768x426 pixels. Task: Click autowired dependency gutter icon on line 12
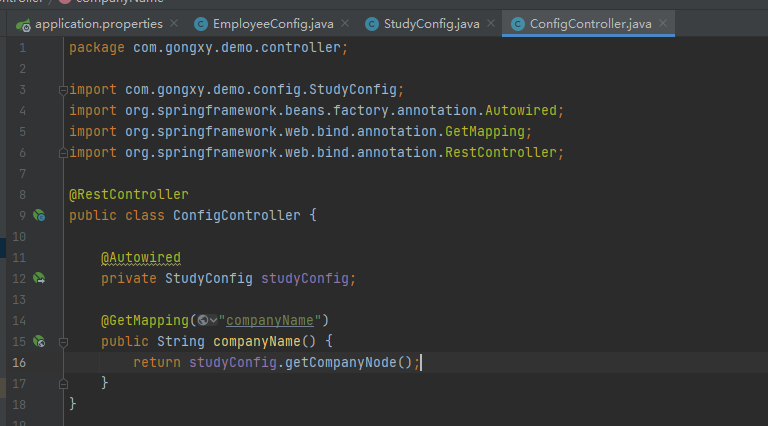39,278
